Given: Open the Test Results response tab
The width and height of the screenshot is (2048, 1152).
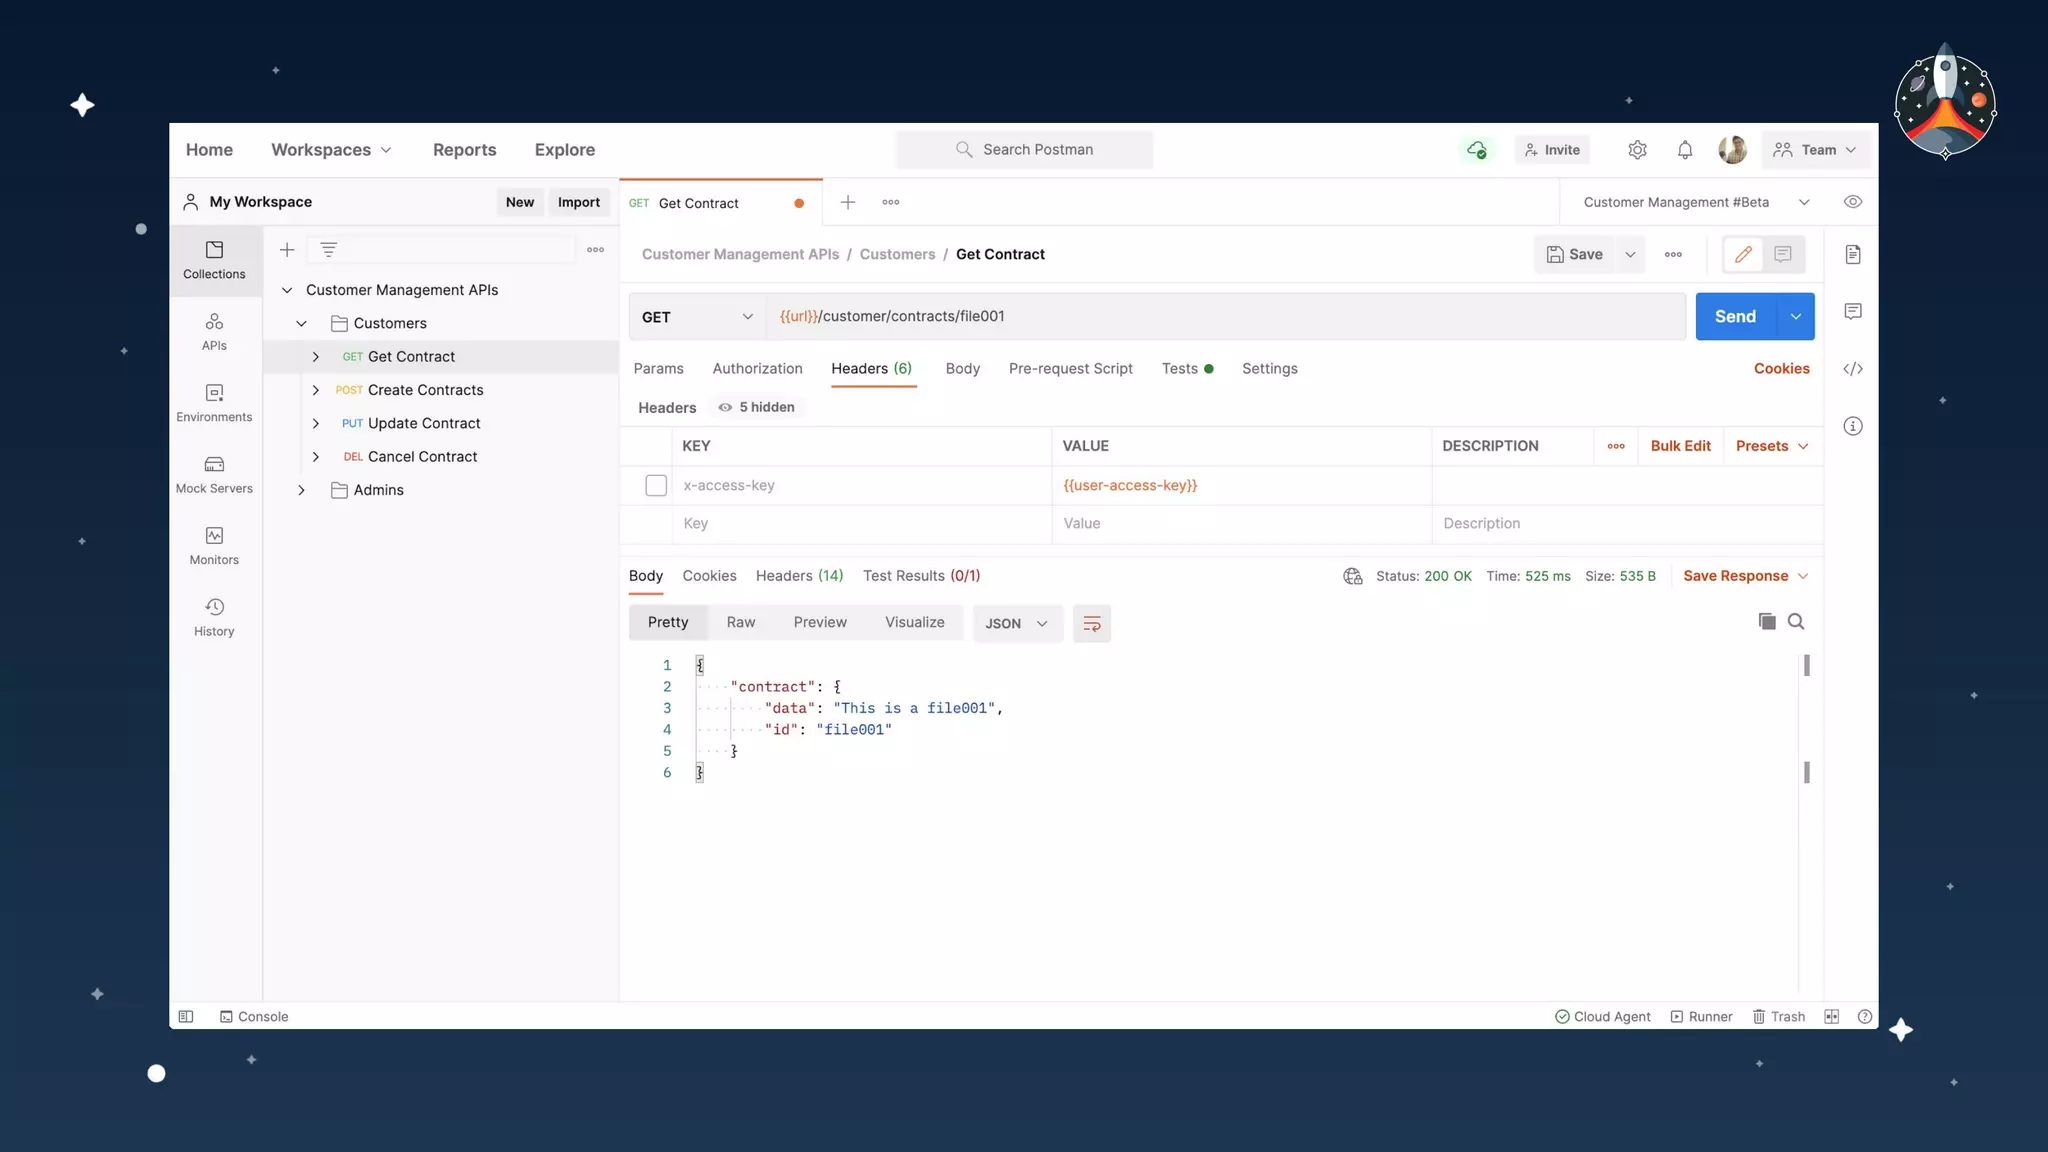Looking at the screenshot, I should 921,576.
